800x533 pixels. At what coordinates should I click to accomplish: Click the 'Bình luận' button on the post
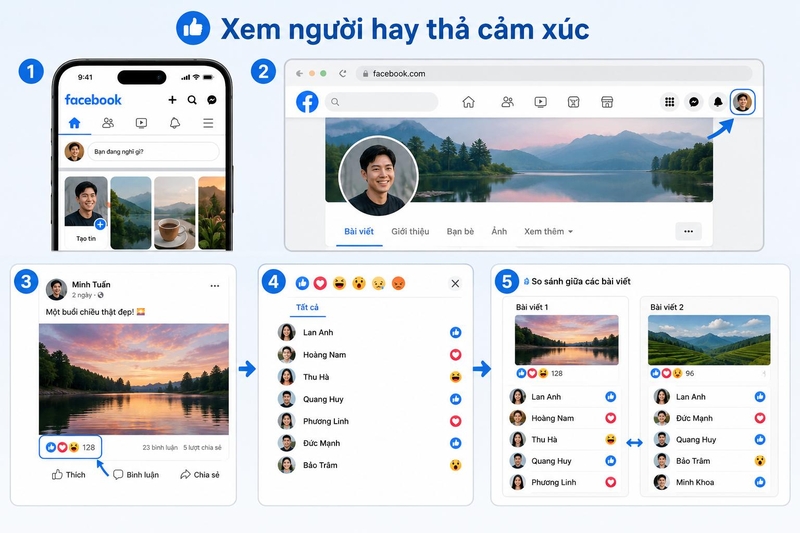[x=136, y=475]
